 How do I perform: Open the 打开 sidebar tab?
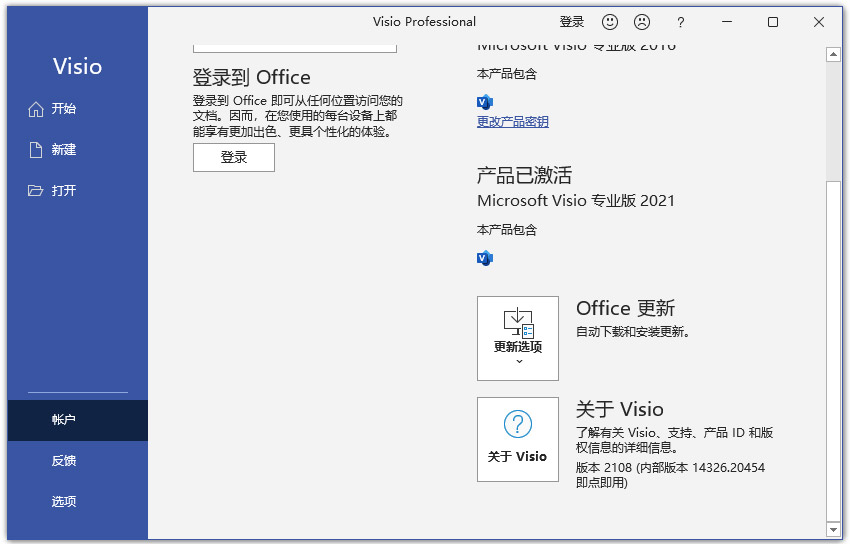[x=78, y=191]
